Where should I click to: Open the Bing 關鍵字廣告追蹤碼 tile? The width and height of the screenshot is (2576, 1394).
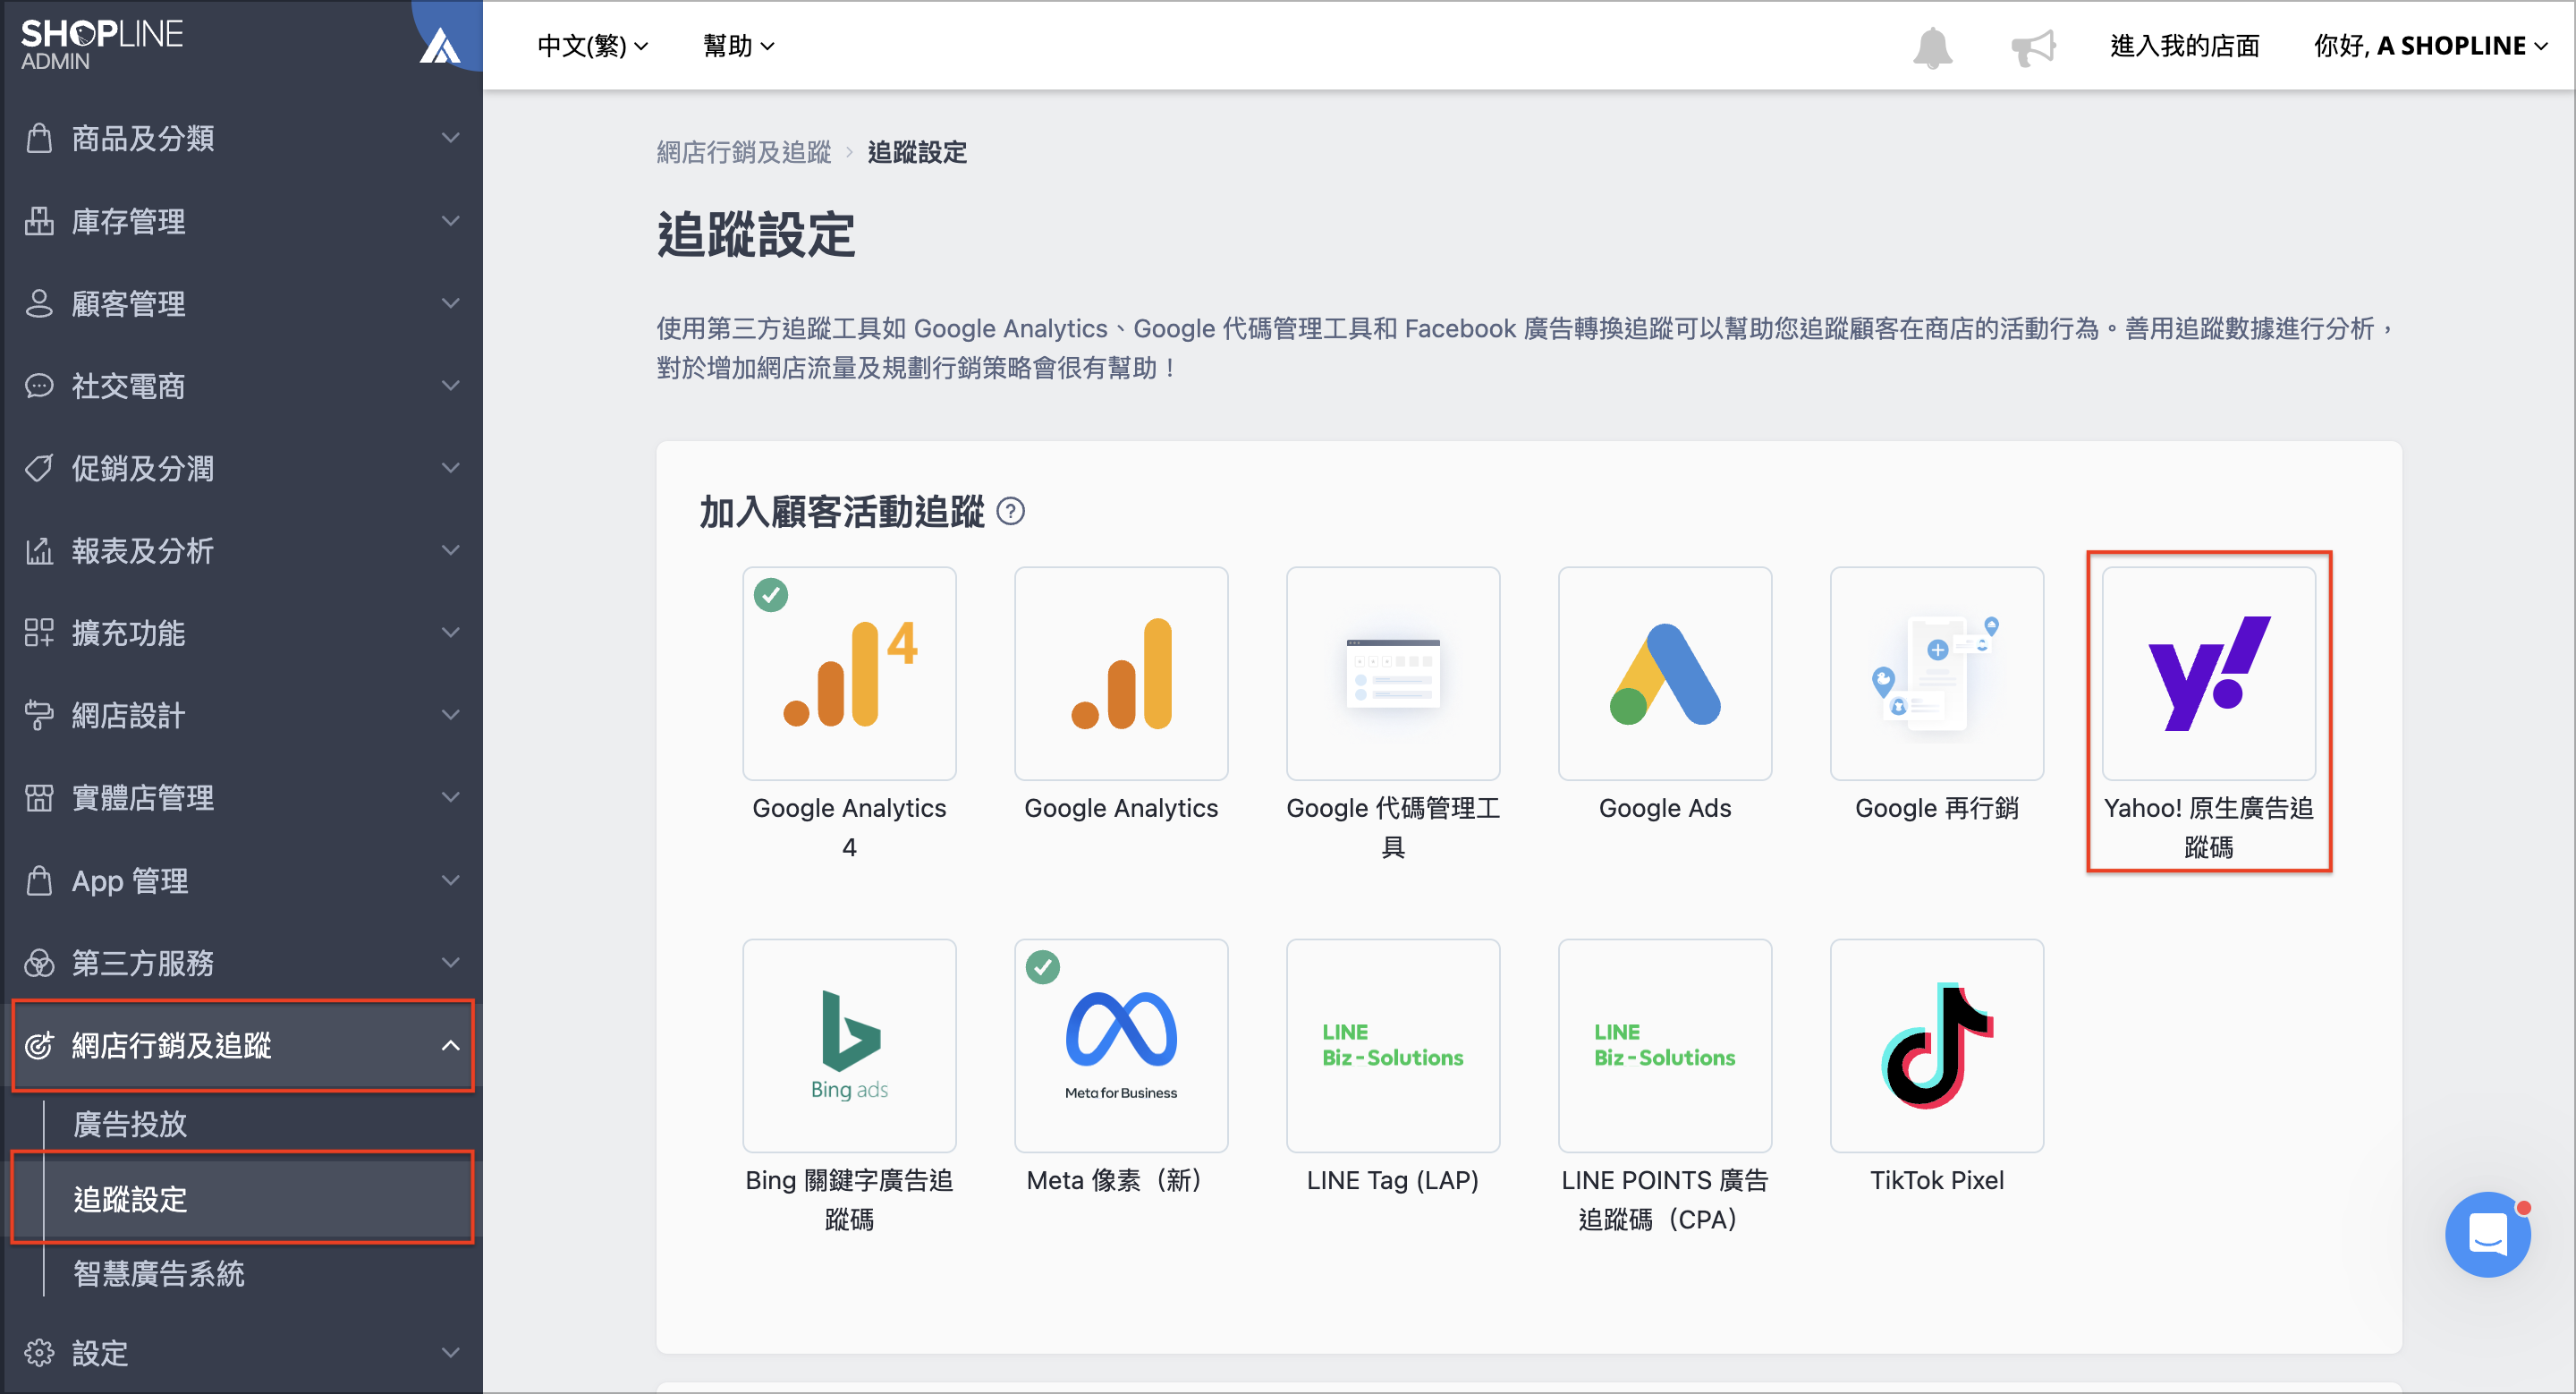(849, 1045)
